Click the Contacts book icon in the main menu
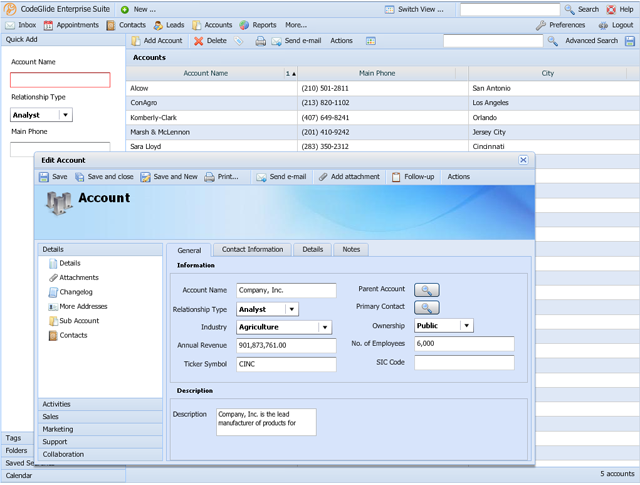 (111, 25)
